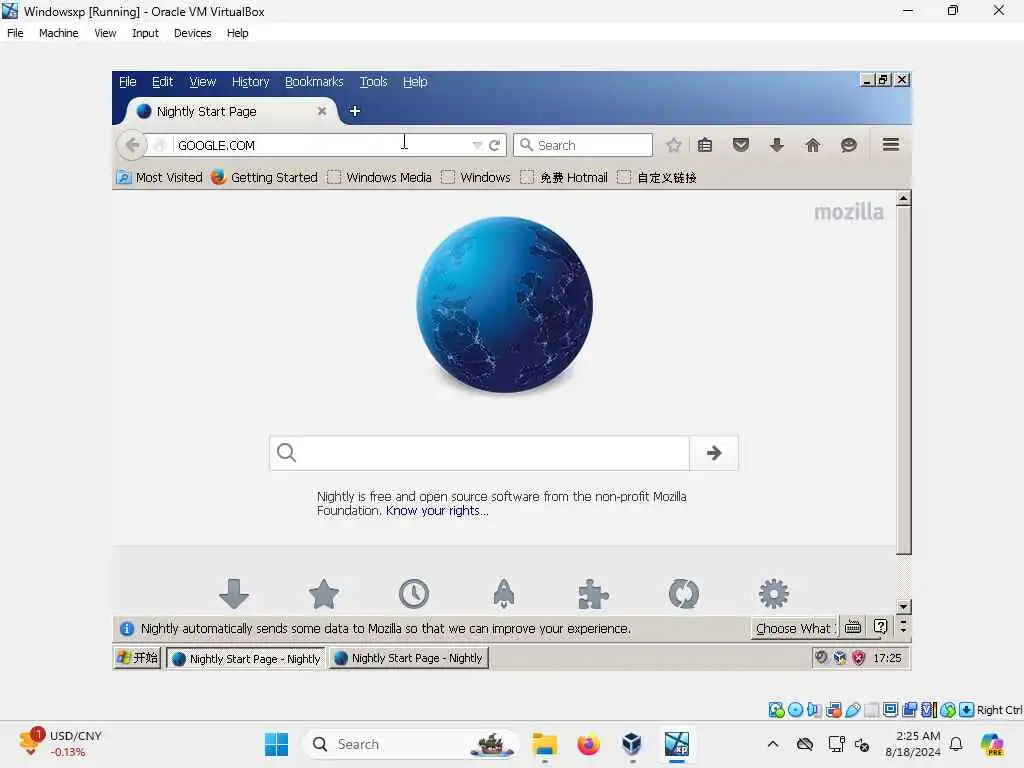The width and height of the screenshot is (1024, 768).
Task: Open Getting Started bookmark
Action: [264, 177]
